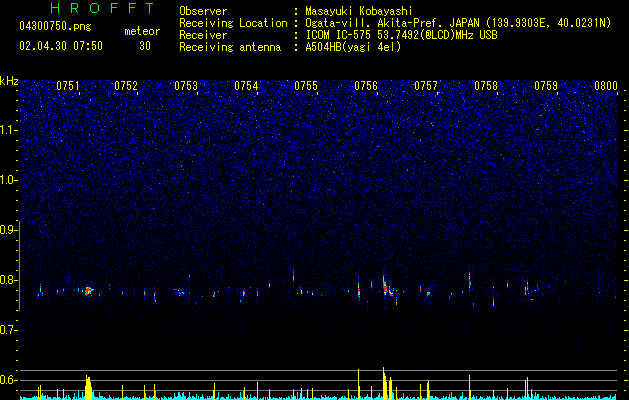Click the 0759 time marker
This screenshot has width=629, height=400.
coord(546,86)
